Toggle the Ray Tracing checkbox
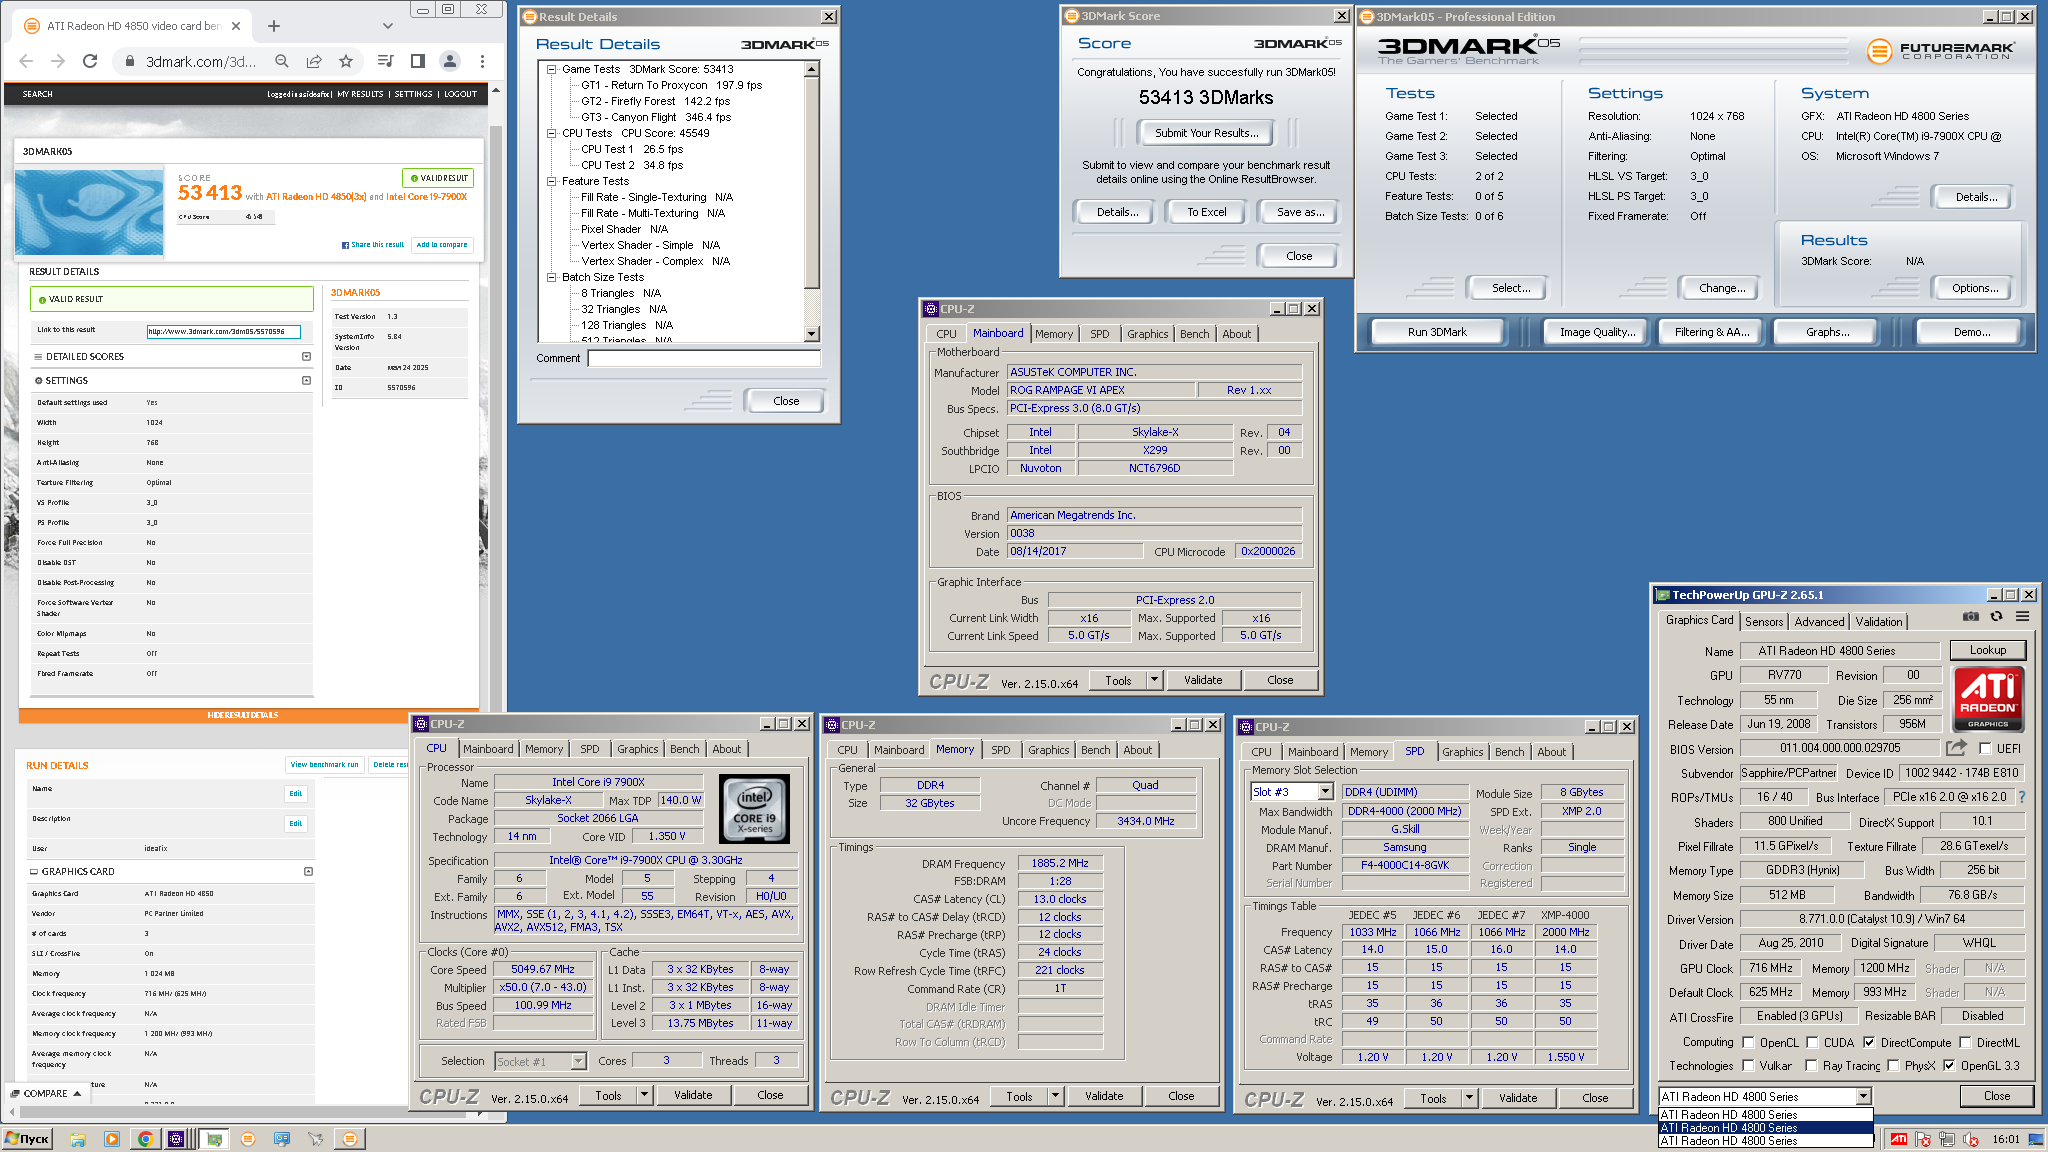This screenshot has height=1152, width=2048. [x=1810, y=1066]
